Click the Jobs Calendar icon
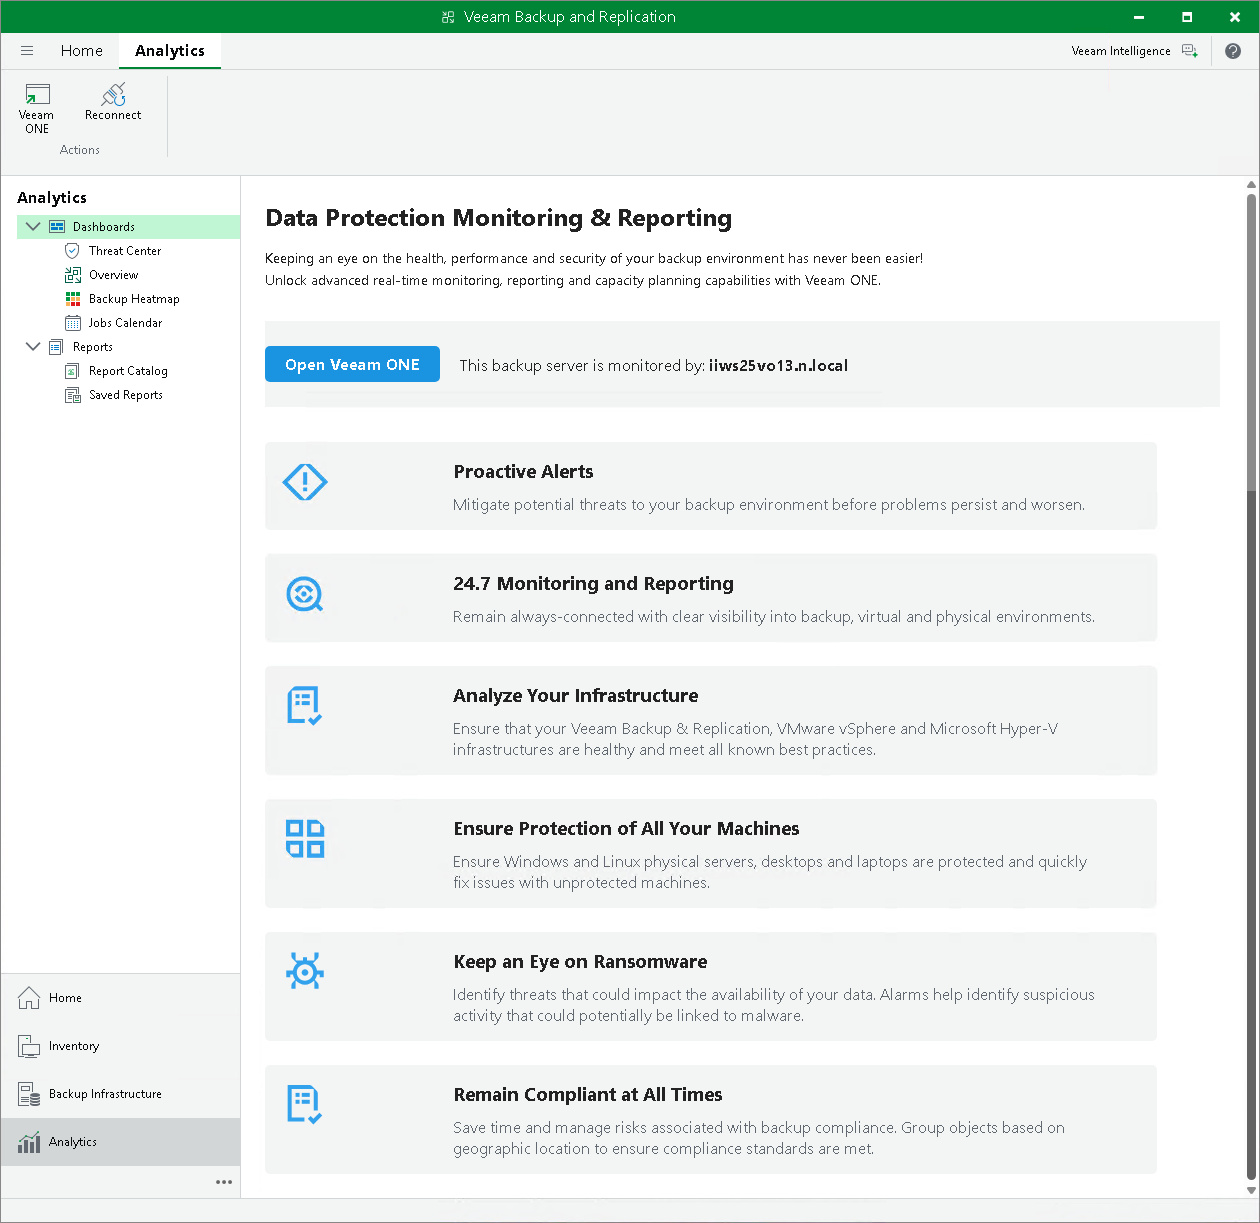The width and height of the screenshot is (1260, 1223). tap(73, 323)
